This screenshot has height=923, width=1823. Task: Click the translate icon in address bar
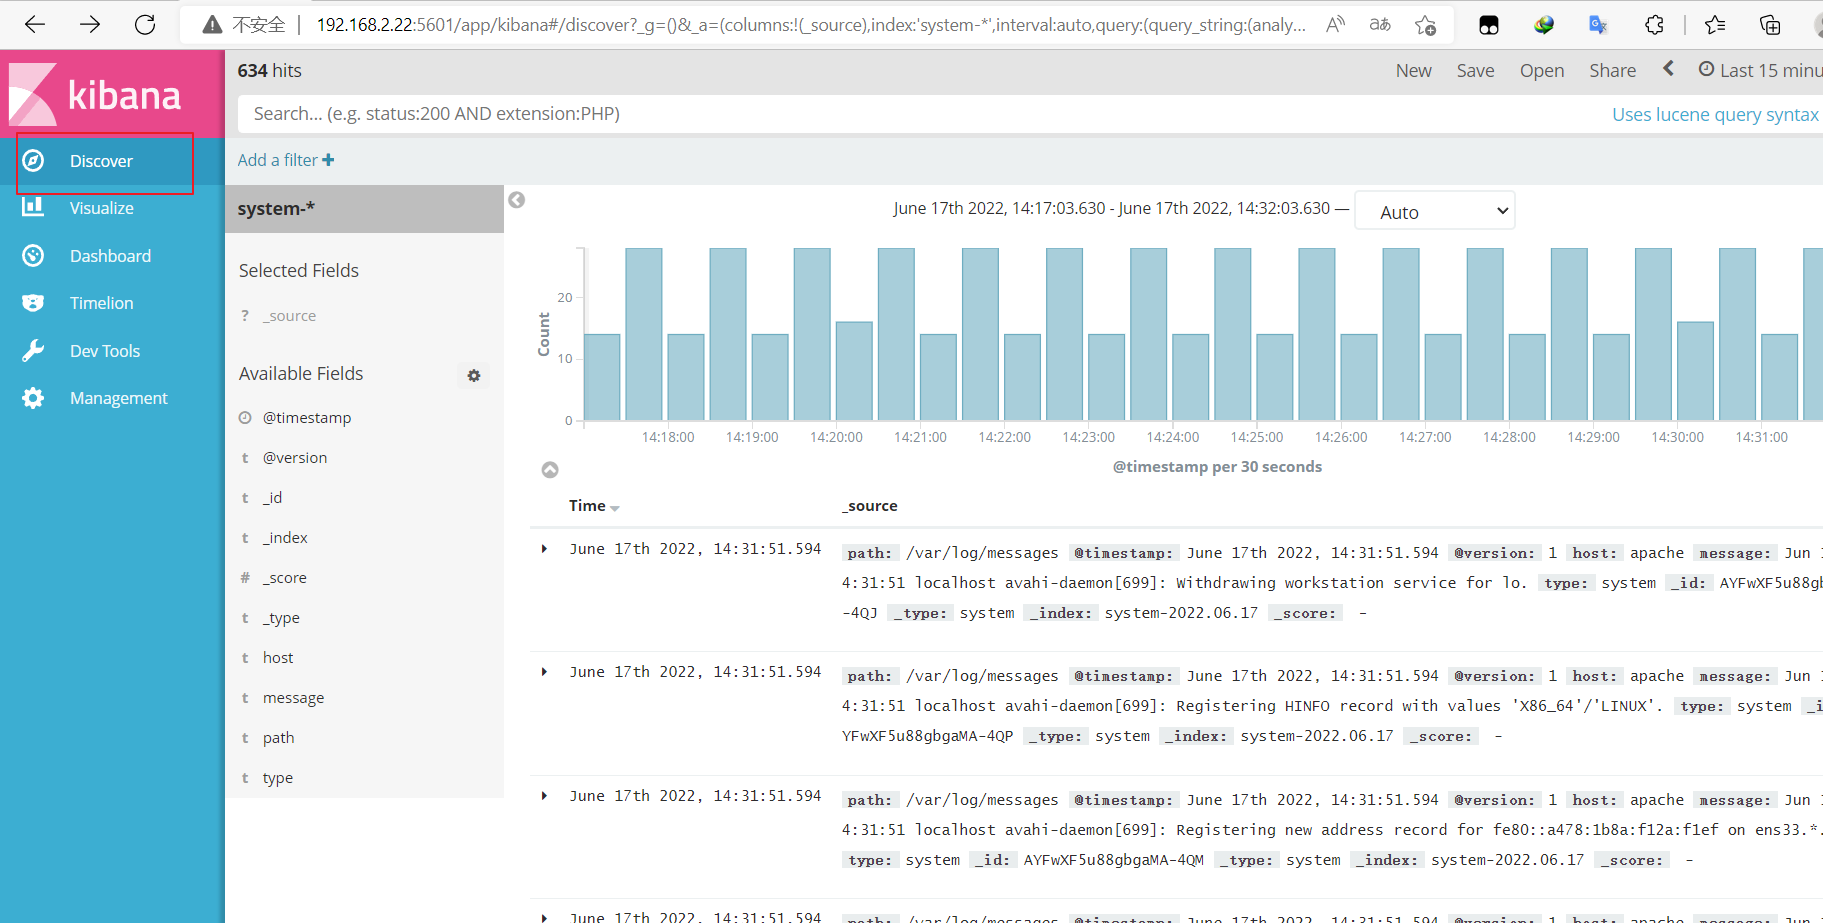pyautogui.click(x=1380, y=25)
